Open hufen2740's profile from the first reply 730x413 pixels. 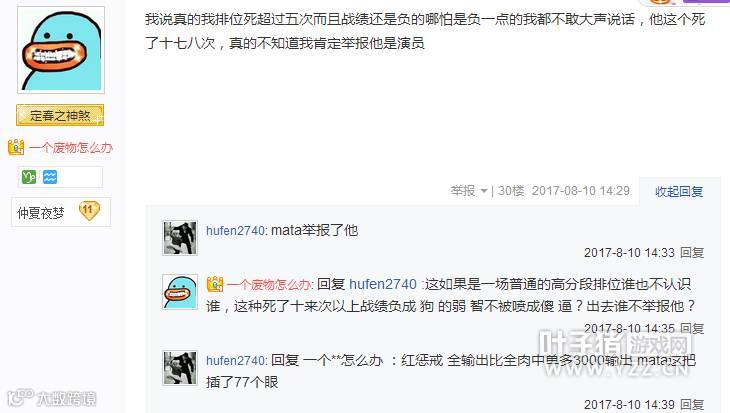point(235,230)
